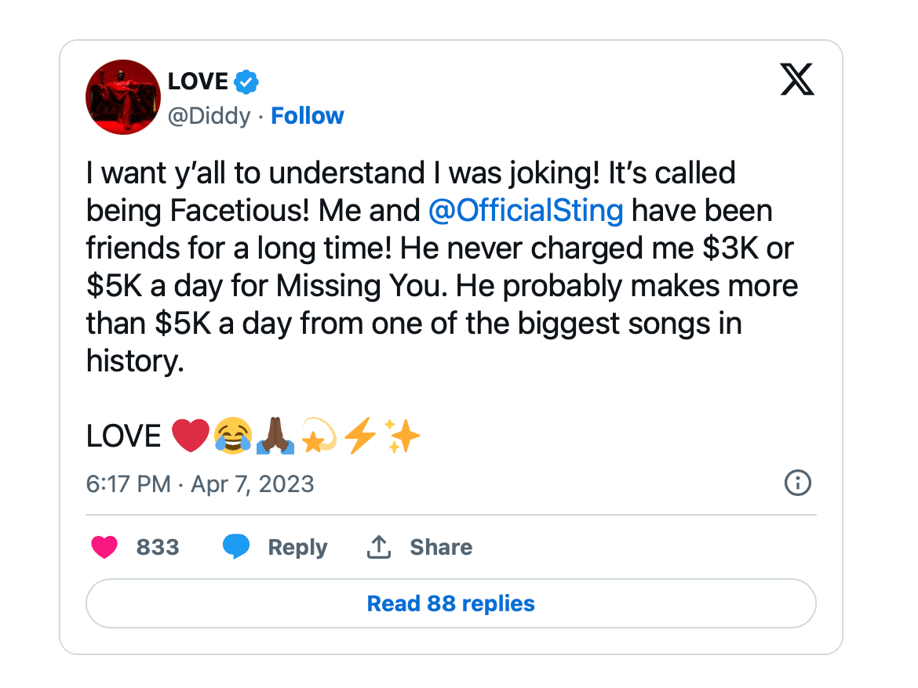Click the LOVE display name

coord(198,81)
